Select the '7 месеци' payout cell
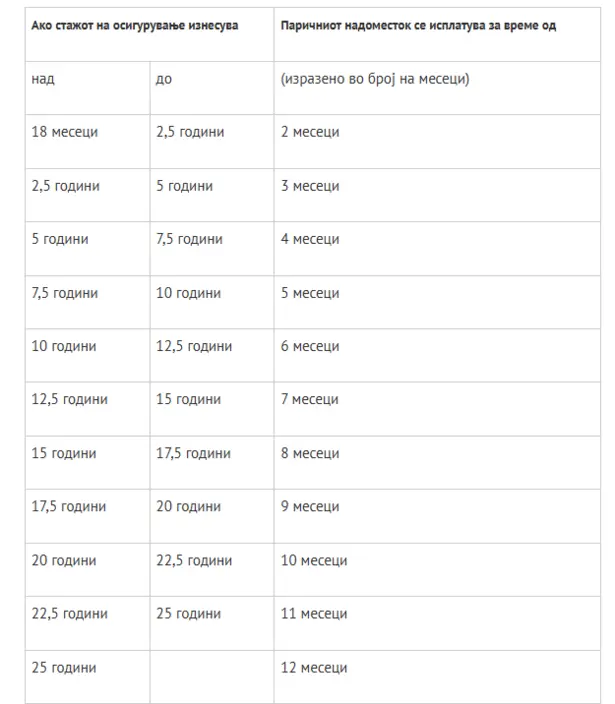Image resolution: width=615 pixels, height=704 pixels. [x=437, y=409]
